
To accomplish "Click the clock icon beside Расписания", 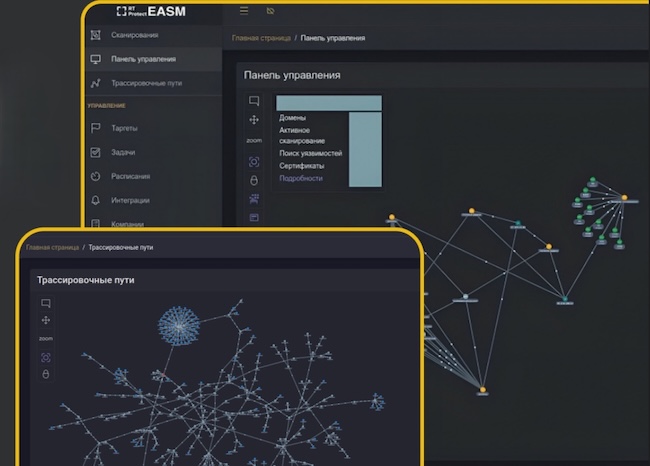I will [96, 176].
